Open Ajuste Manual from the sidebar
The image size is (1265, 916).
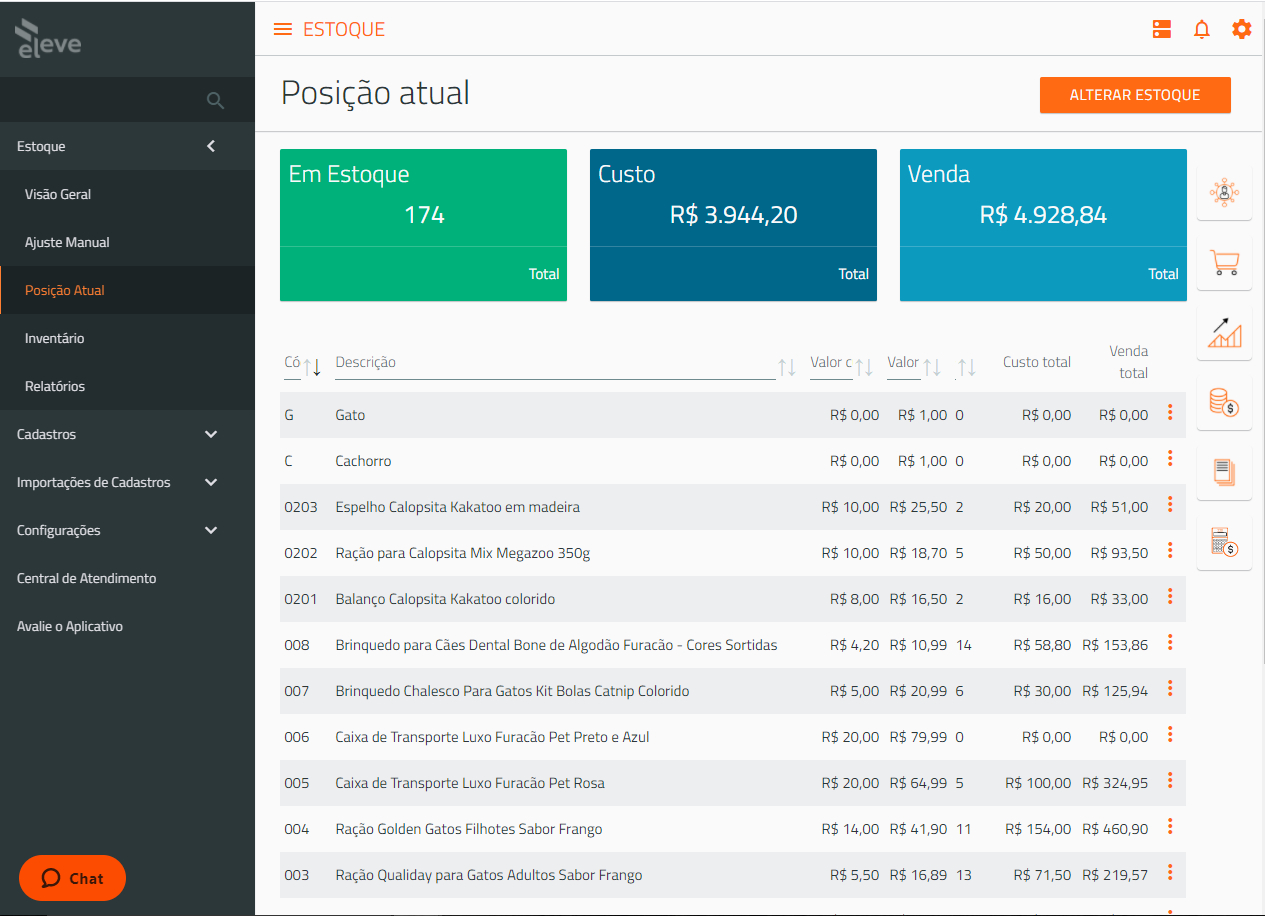tap(67, 242)
